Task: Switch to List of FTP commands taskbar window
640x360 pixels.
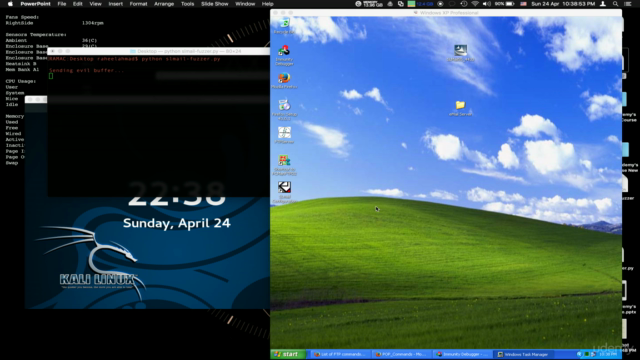Action: [340, 354]
